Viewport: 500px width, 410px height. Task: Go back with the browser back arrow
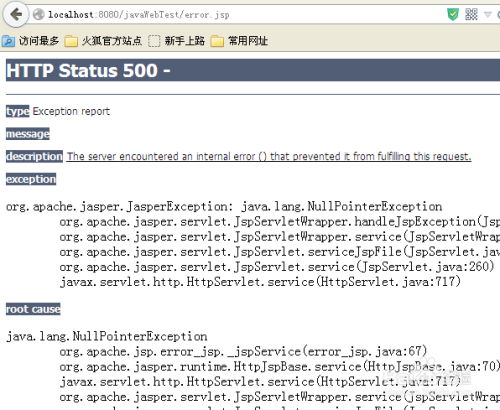[x=16, y=14]
